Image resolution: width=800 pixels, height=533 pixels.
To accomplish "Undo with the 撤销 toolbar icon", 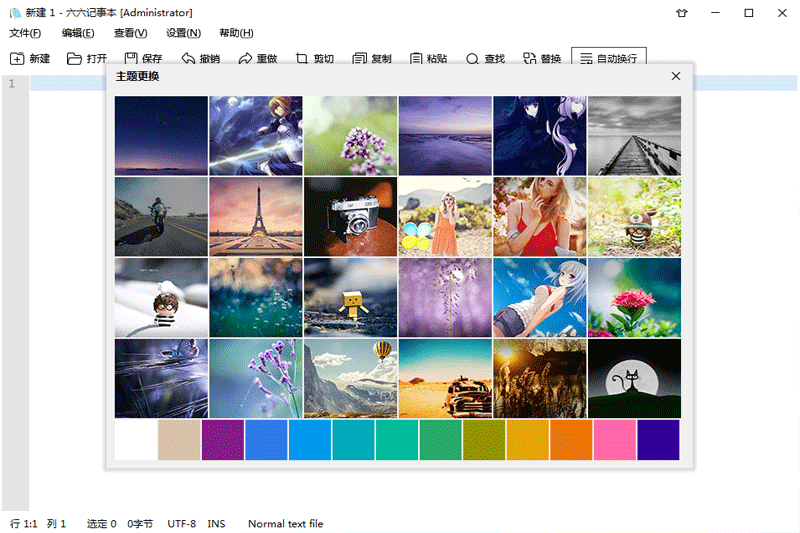I will pyautogui.click(x=188, y=59).
